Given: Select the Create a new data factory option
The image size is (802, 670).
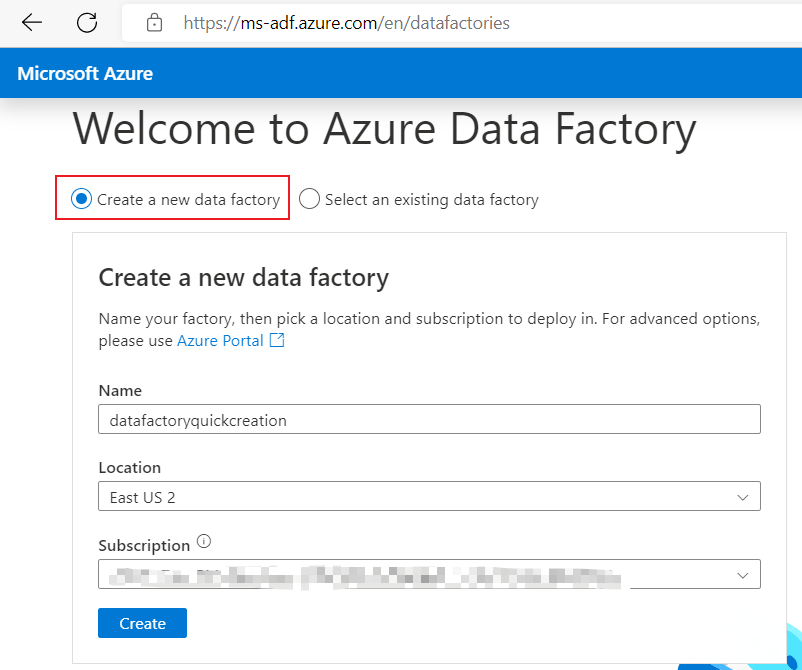Looking at the screenshot, I should click(x=81, y=199).
